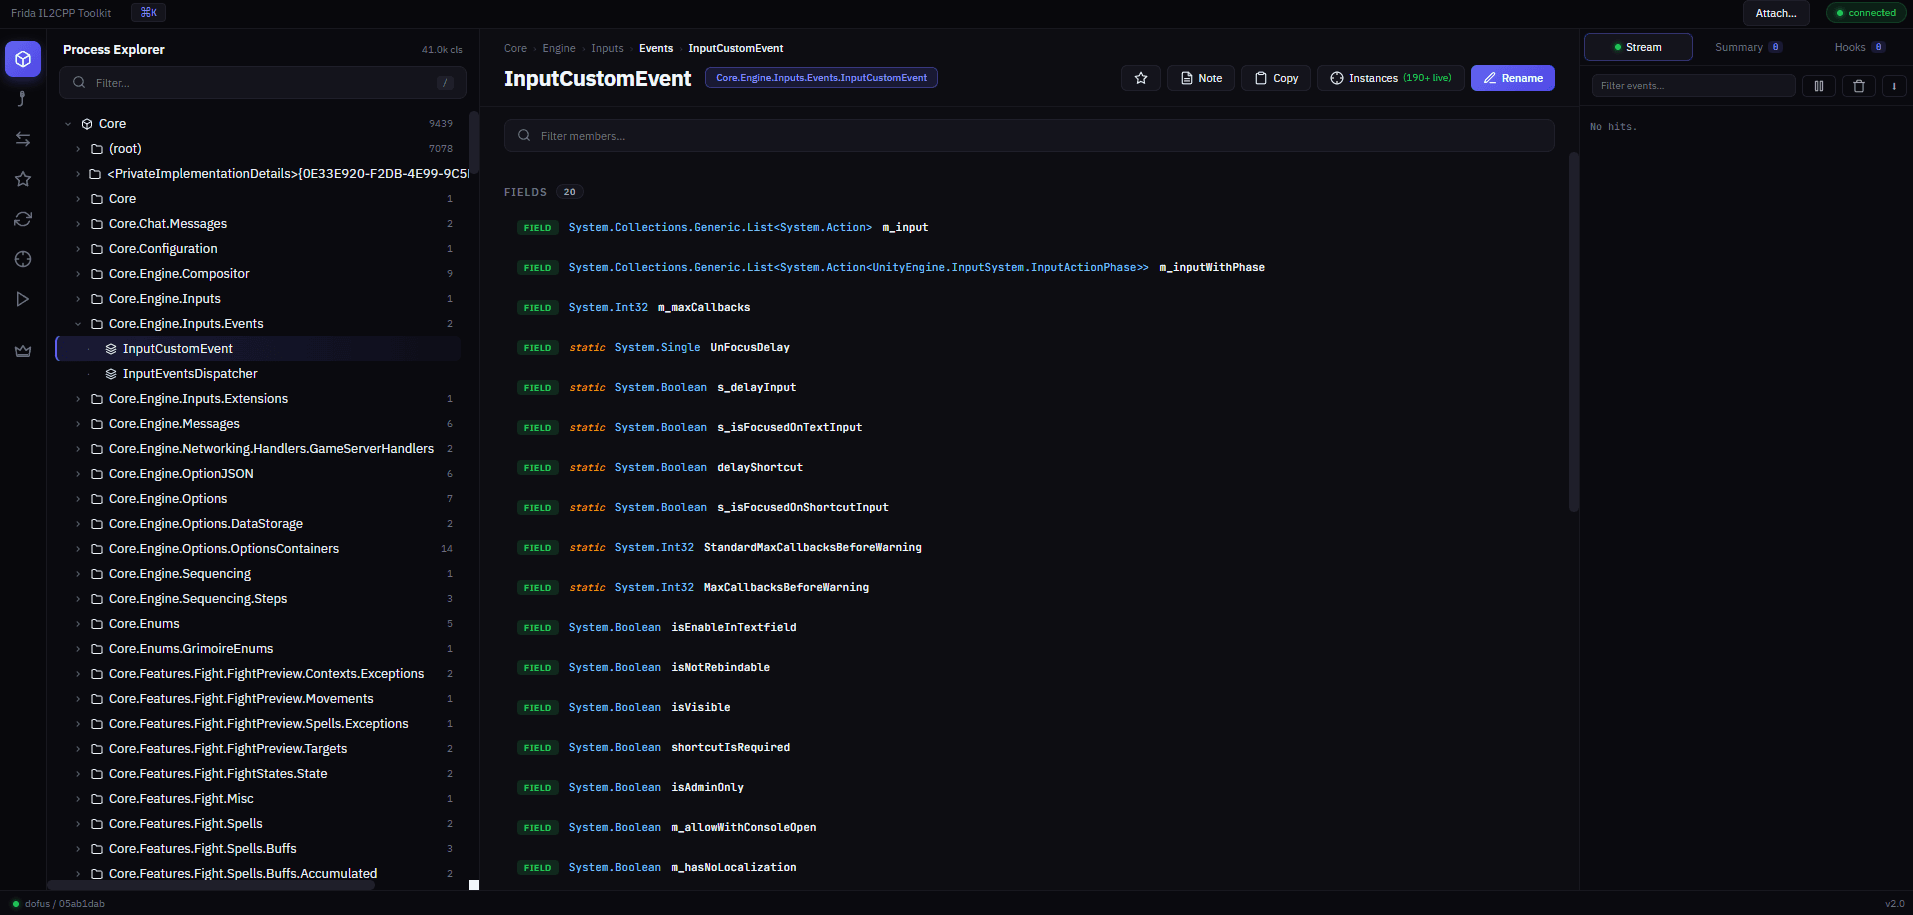The width and height of the screenshot is (1913, 915).
Task: Select the isNotRebindable field
Action: pos(1029,668)
